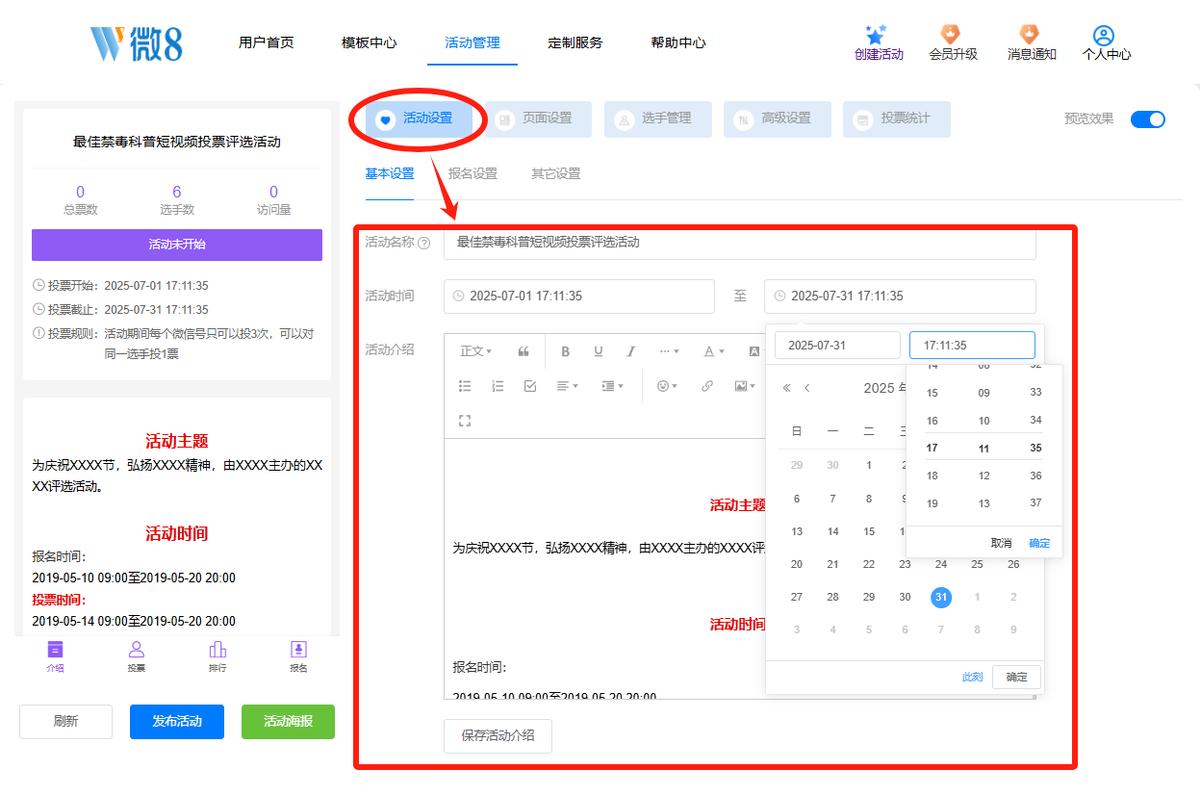Screen dimensions: 1200x798
Task: Open the font color dropdown
Action: (x=713, y=351)
